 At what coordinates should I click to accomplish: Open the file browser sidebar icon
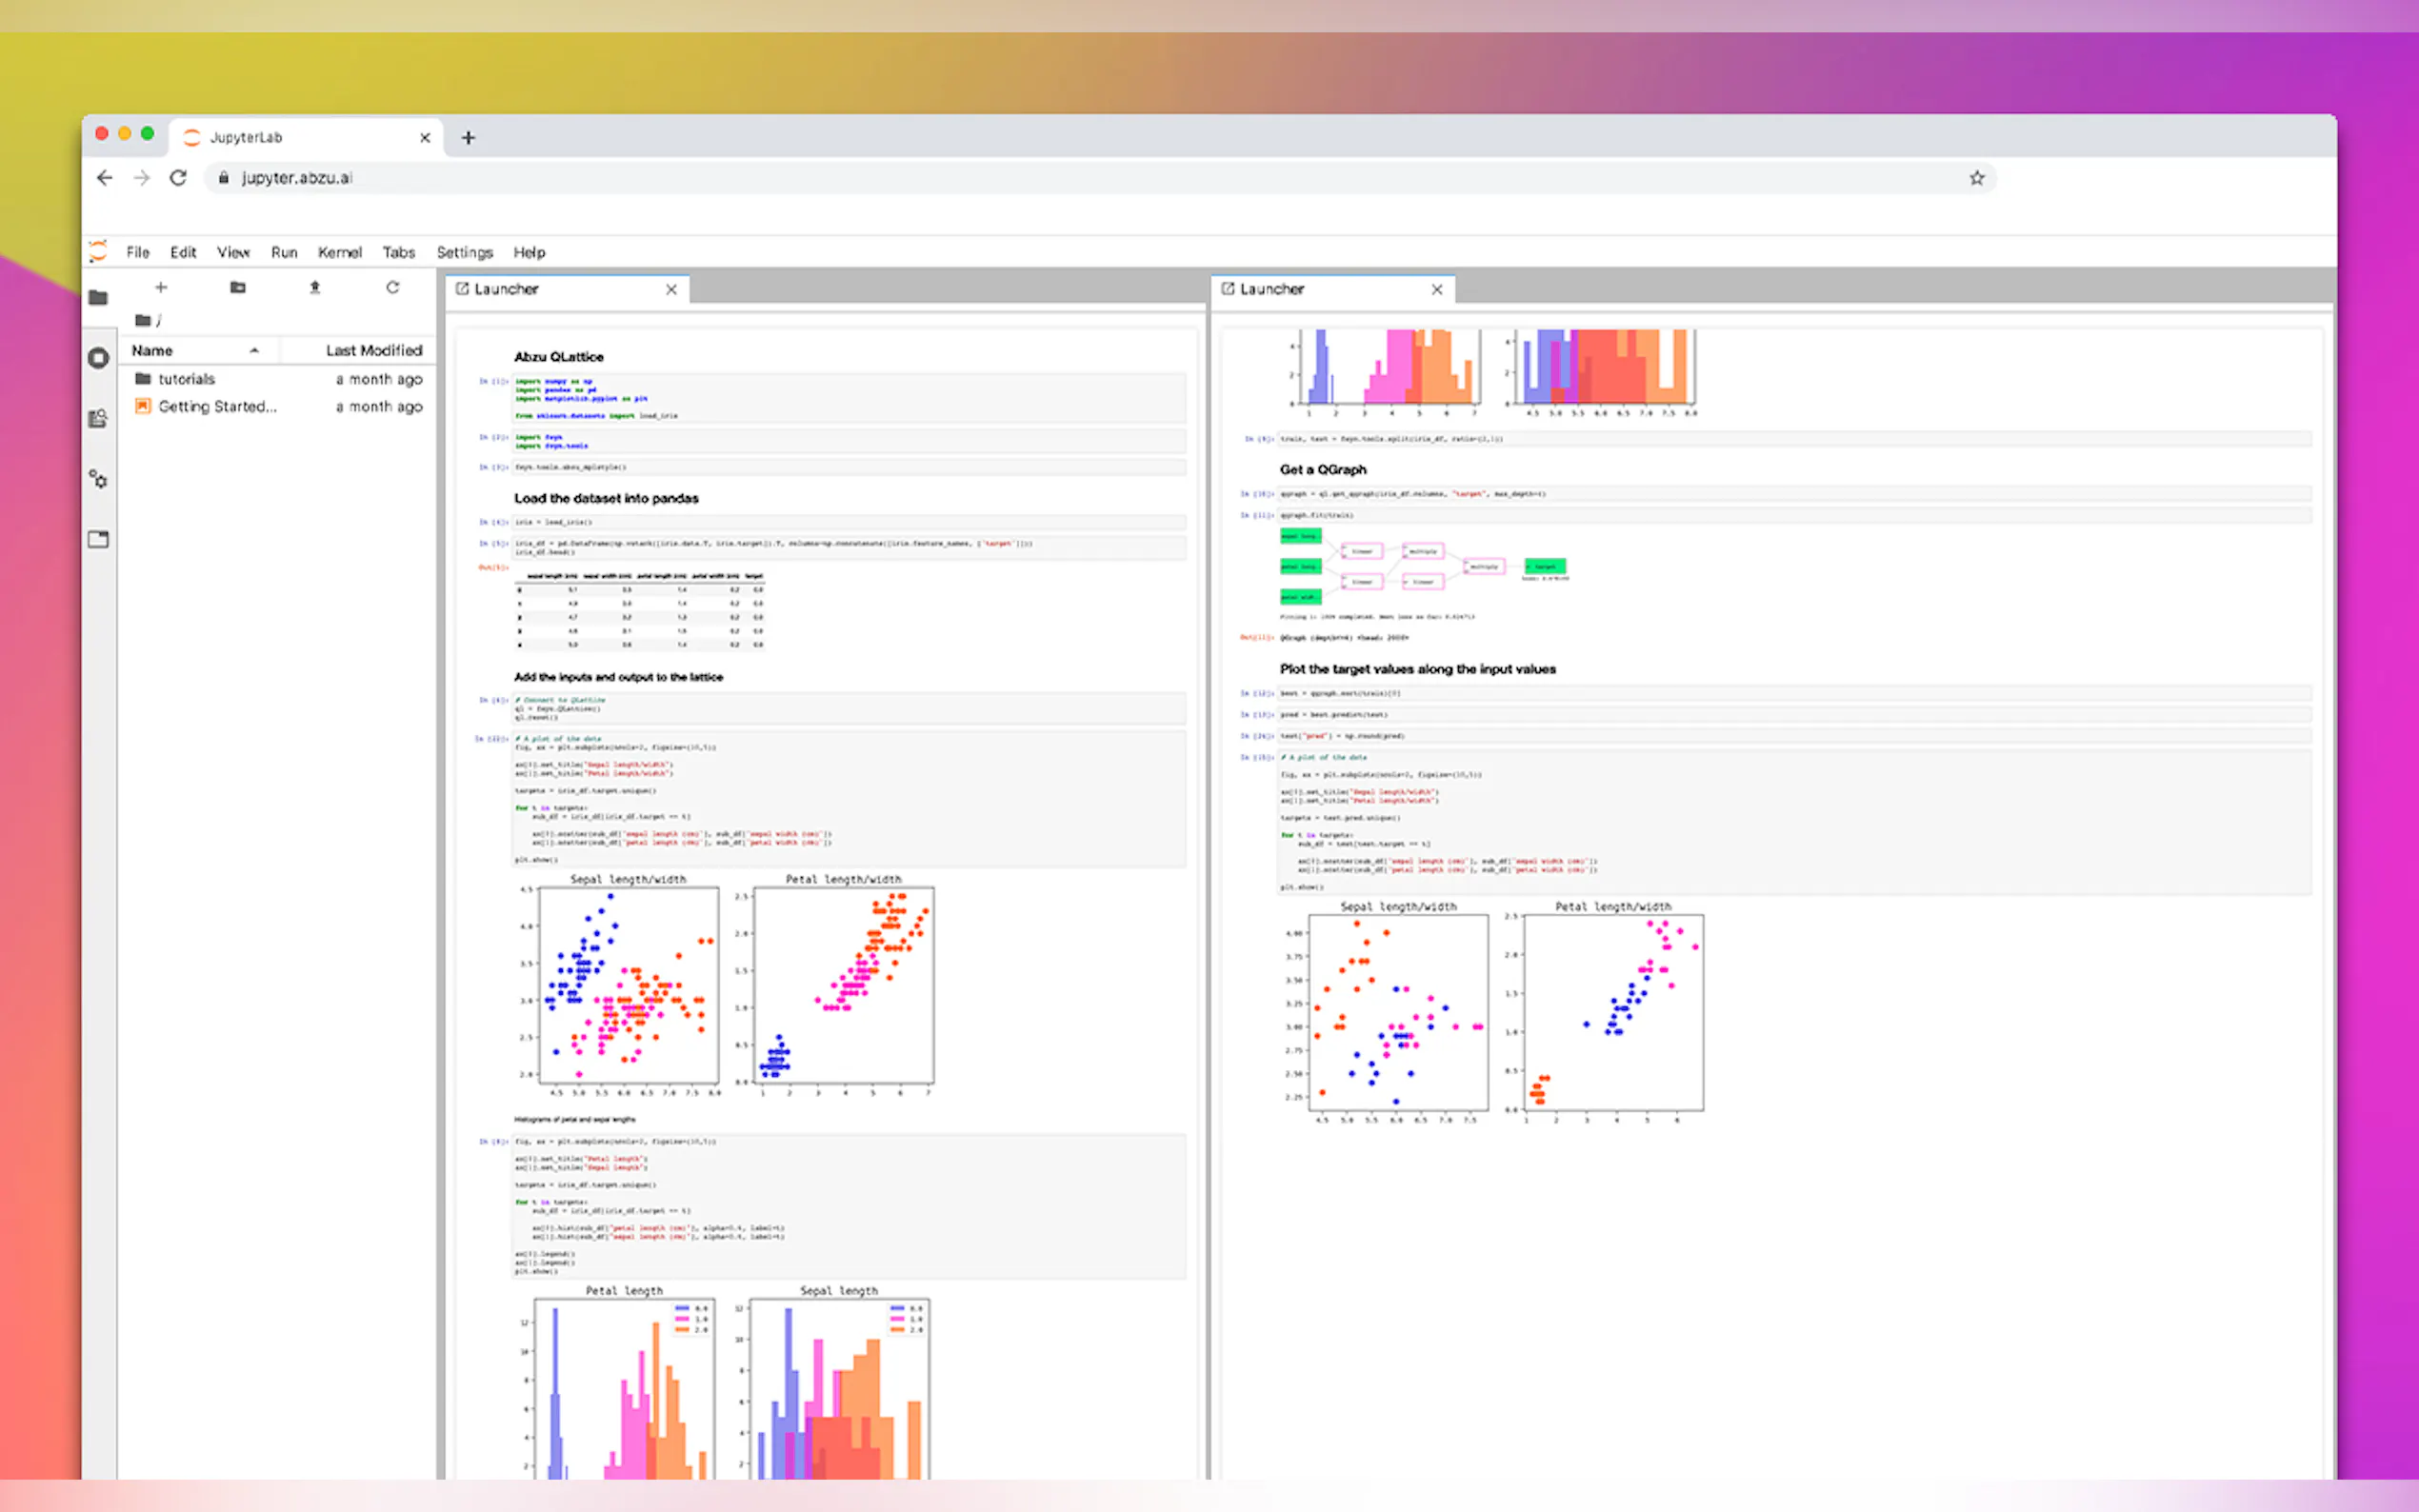point(98,297)
